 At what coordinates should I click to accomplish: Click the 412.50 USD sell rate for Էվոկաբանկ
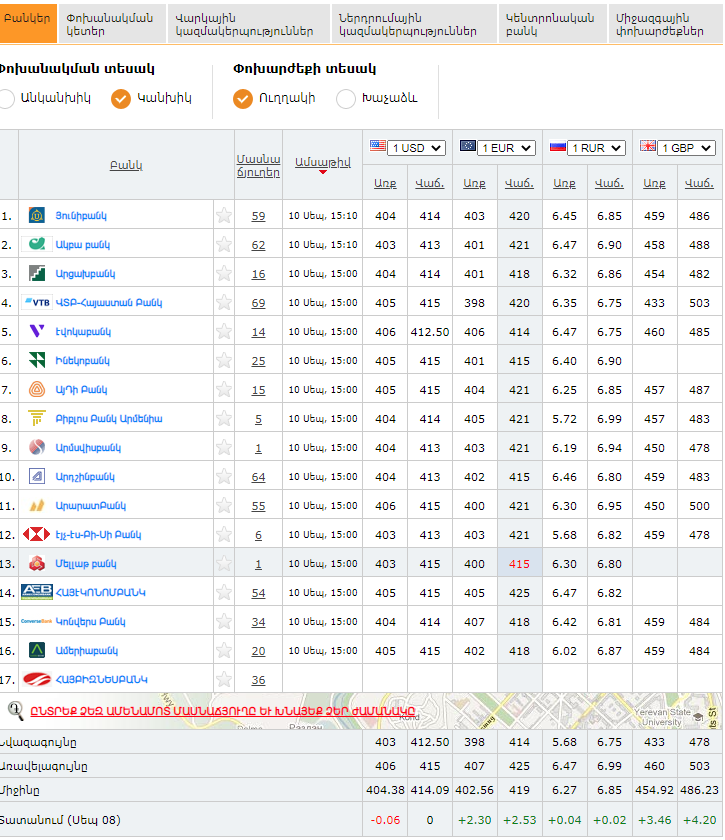430,332
